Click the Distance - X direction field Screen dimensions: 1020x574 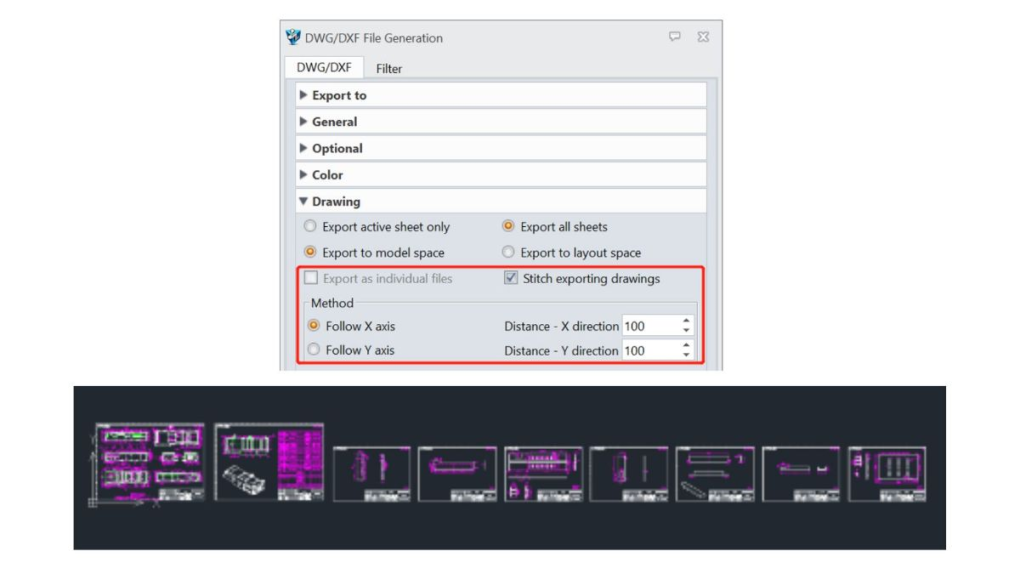pos(651,326)
